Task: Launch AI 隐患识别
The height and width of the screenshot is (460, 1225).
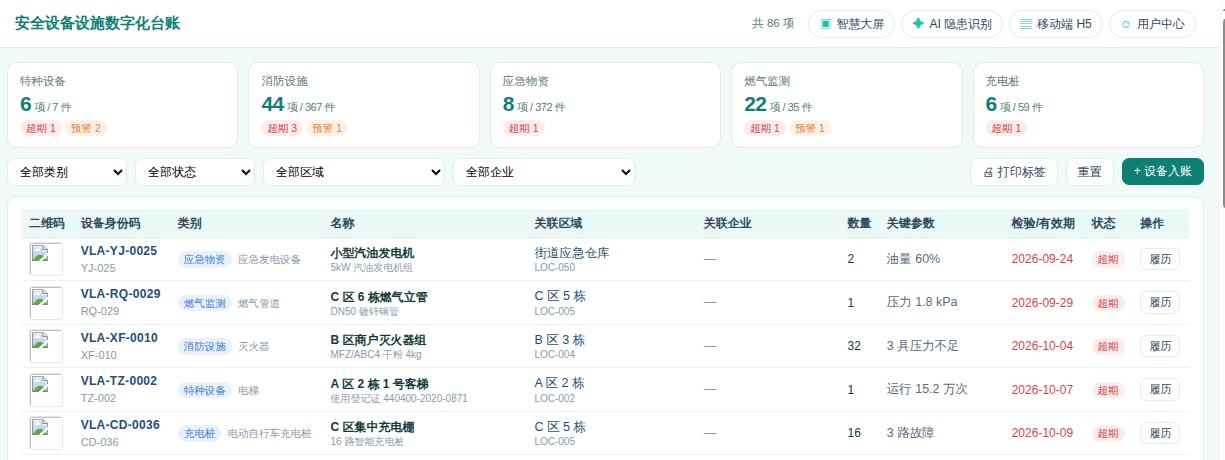Action: coord(952,24)
